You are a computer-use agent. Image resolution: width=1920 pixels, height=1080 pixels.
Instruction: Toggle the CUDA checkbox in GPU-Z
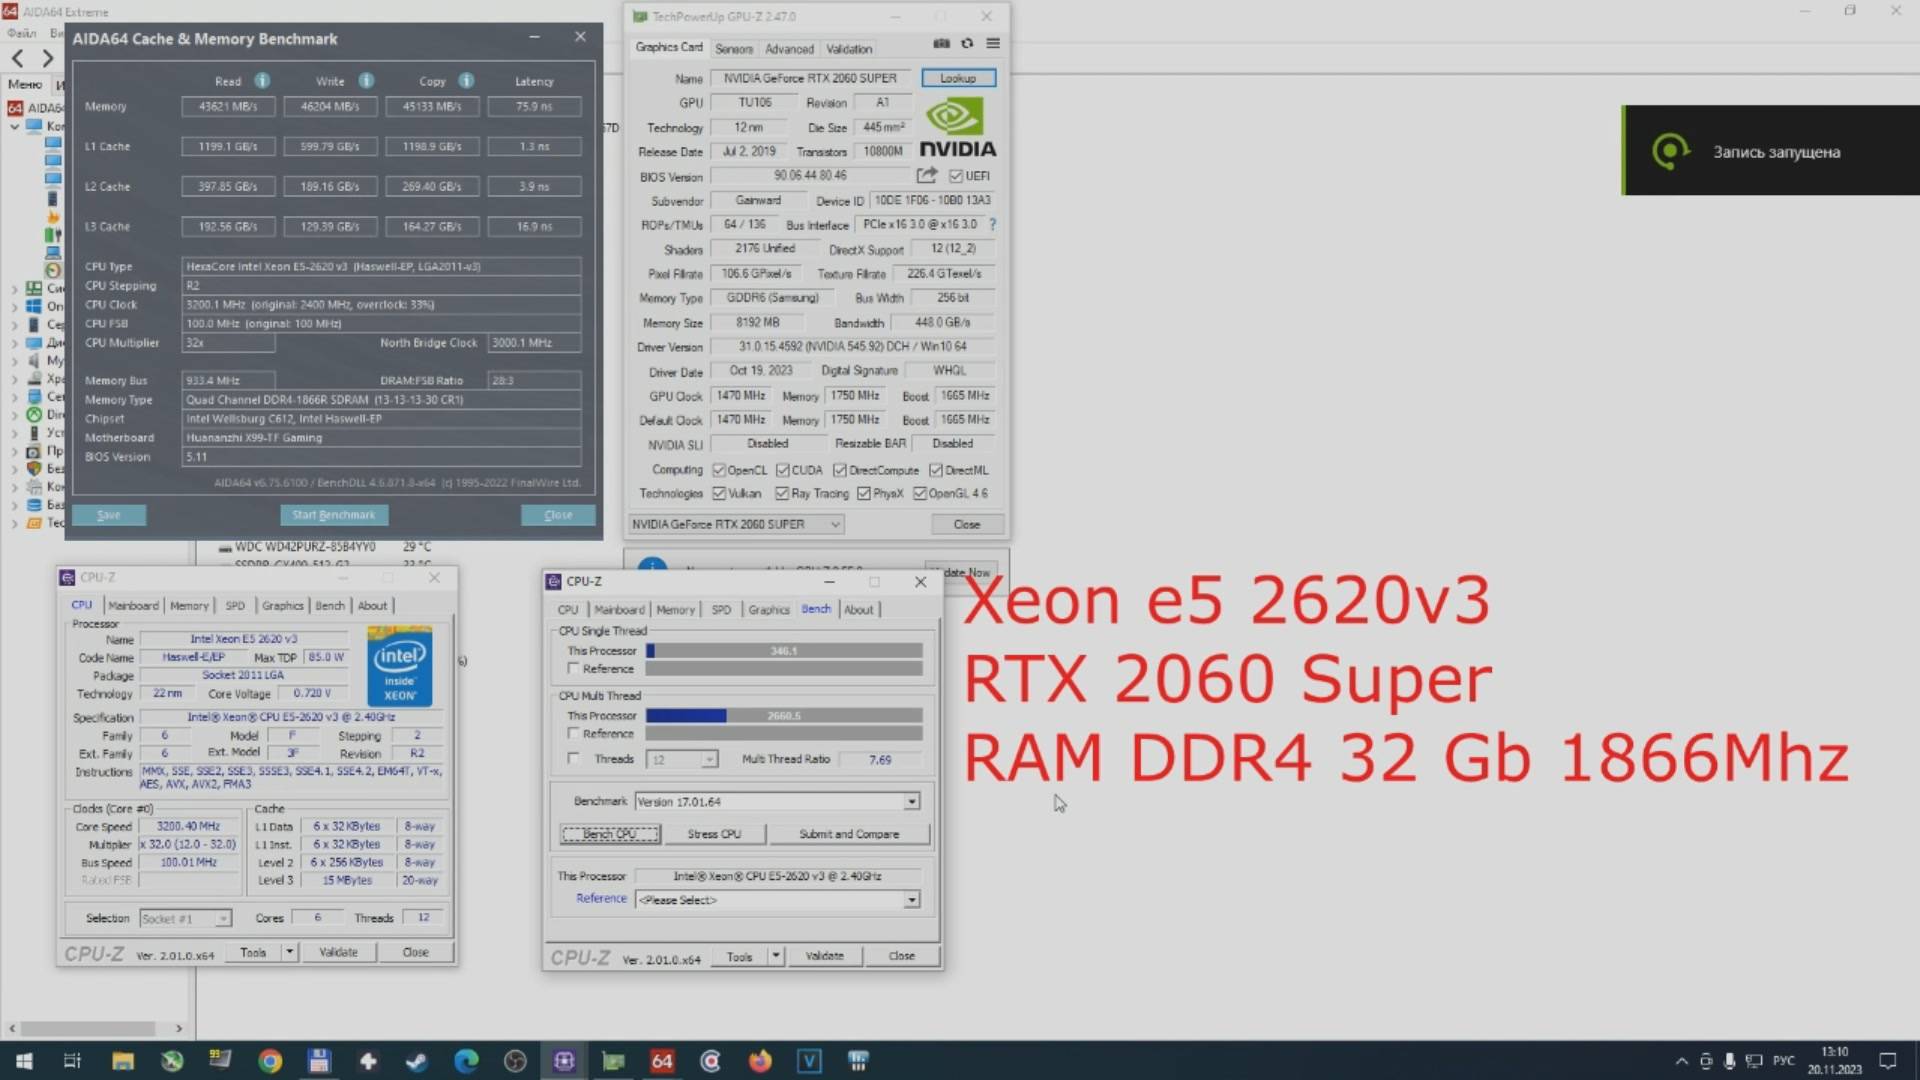pyautogui.click(x=782, y=470)
